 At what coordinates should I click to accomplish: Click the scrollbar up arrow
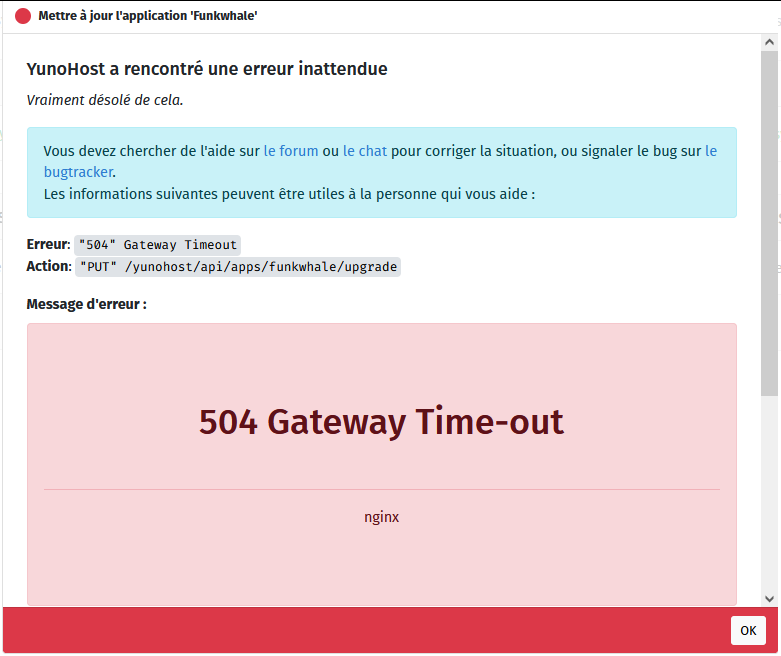769,42
